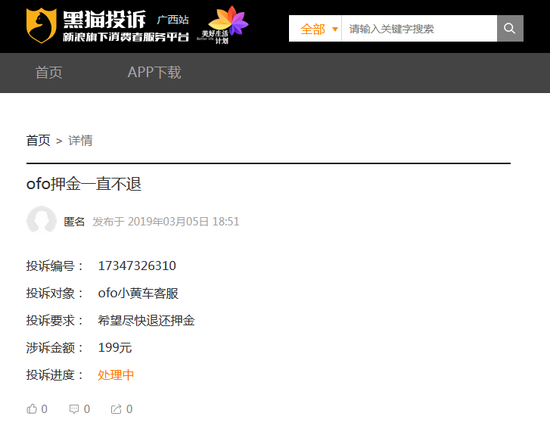This screenshot has height=435, width=550.
Task: Click the like count next to thumbs-up
Action: [x=44, y=409]
